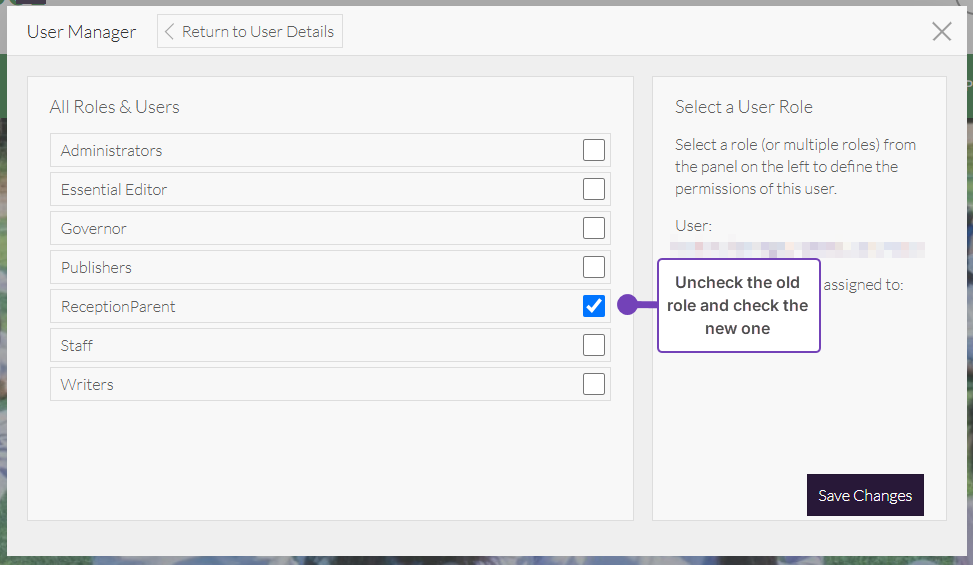
Task: Click the Writers role name label
Action: pos(87,385)
